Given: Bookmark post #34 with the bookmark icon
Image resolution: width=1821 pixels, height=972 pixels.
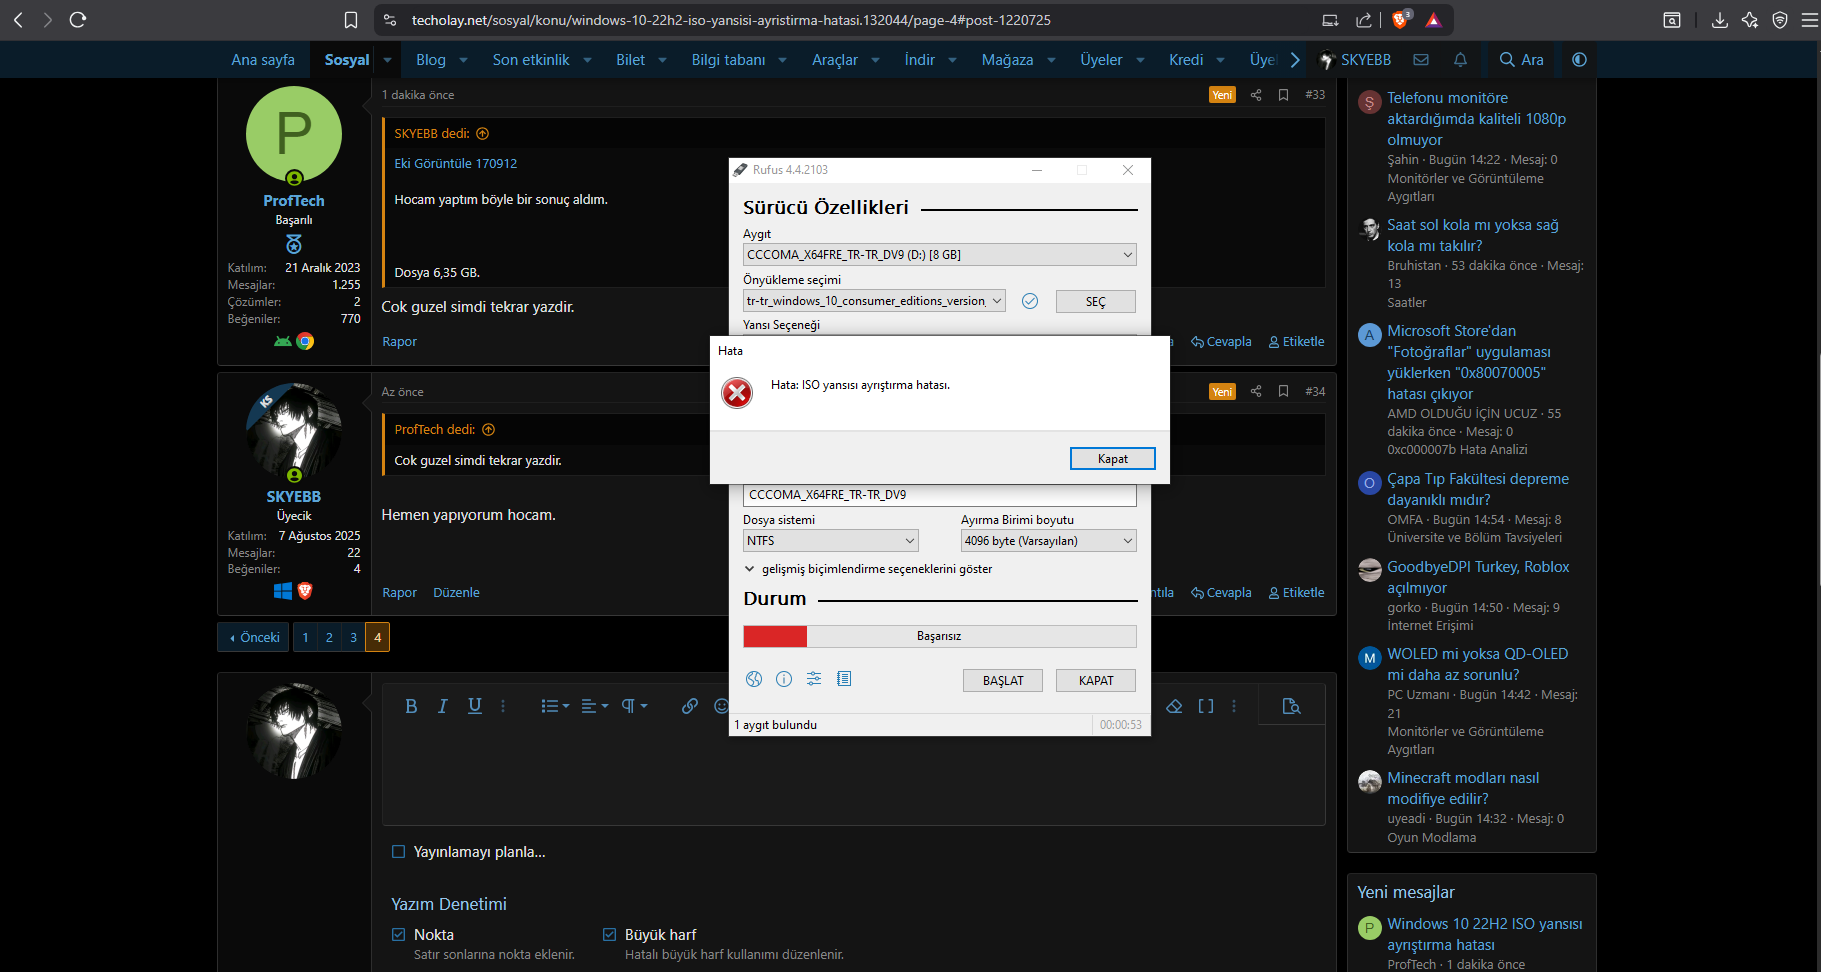Looking at the screenshot, I should tap(1283, 392).
